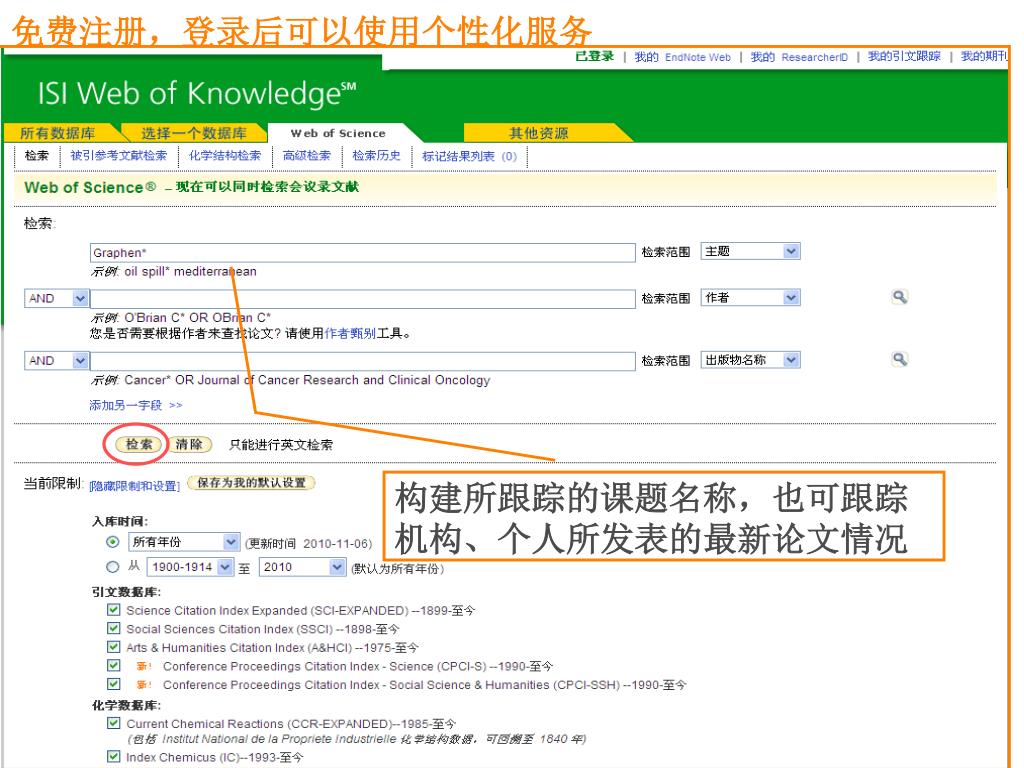
Task: Switch to the 所有数据库 tab
Action: tap(57, 133)
